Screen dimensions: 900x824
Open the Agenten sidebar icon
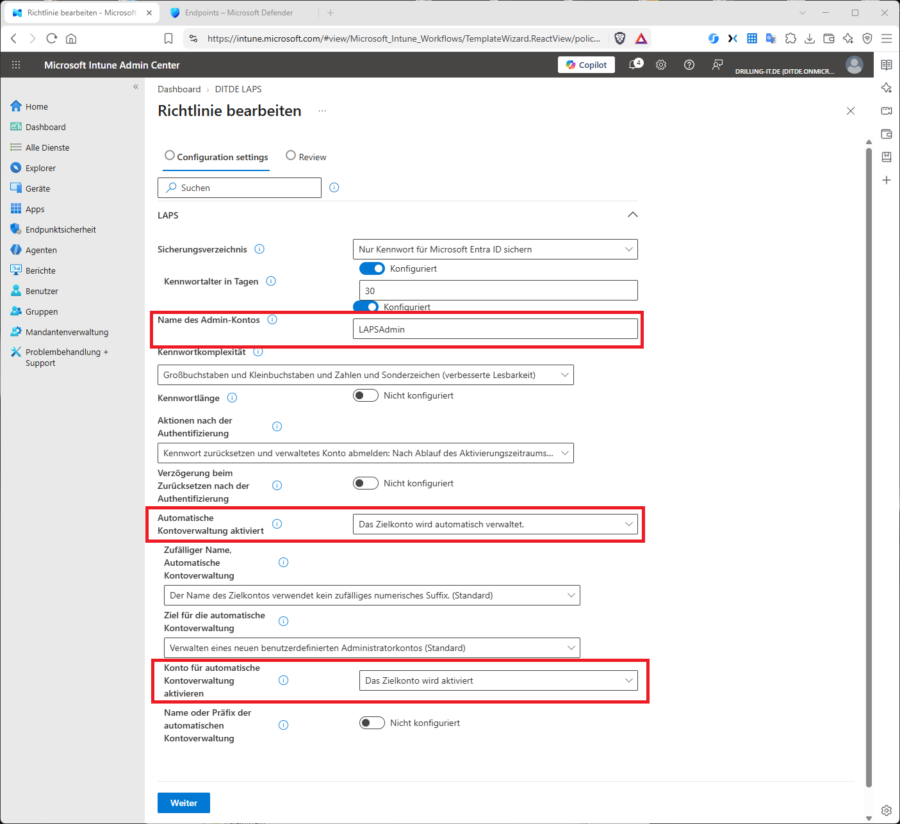pyautogui.click(x=15, y=250)
